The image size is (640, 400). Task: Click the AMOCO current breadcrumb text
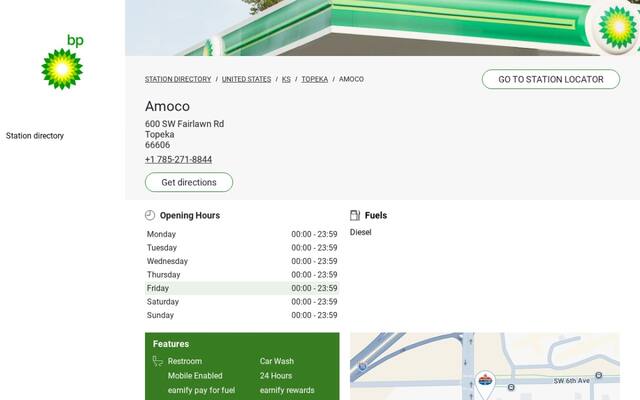pos(351,79)
